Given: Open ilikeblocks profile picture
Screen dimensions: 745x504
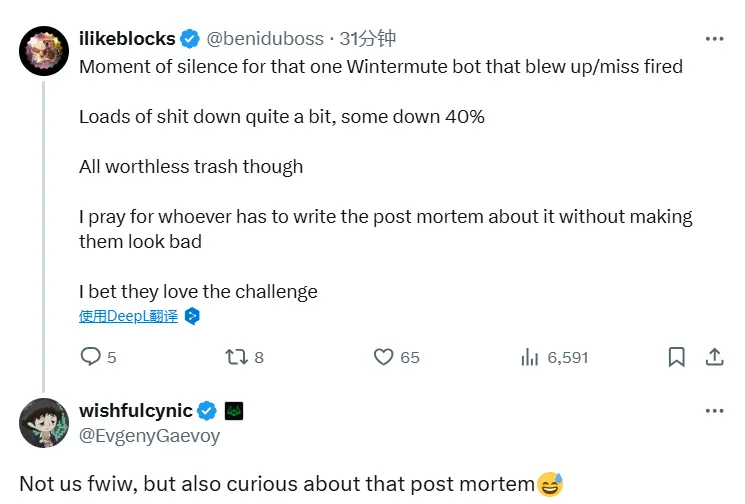Looking at the screenshot, I should coord(44,49).
